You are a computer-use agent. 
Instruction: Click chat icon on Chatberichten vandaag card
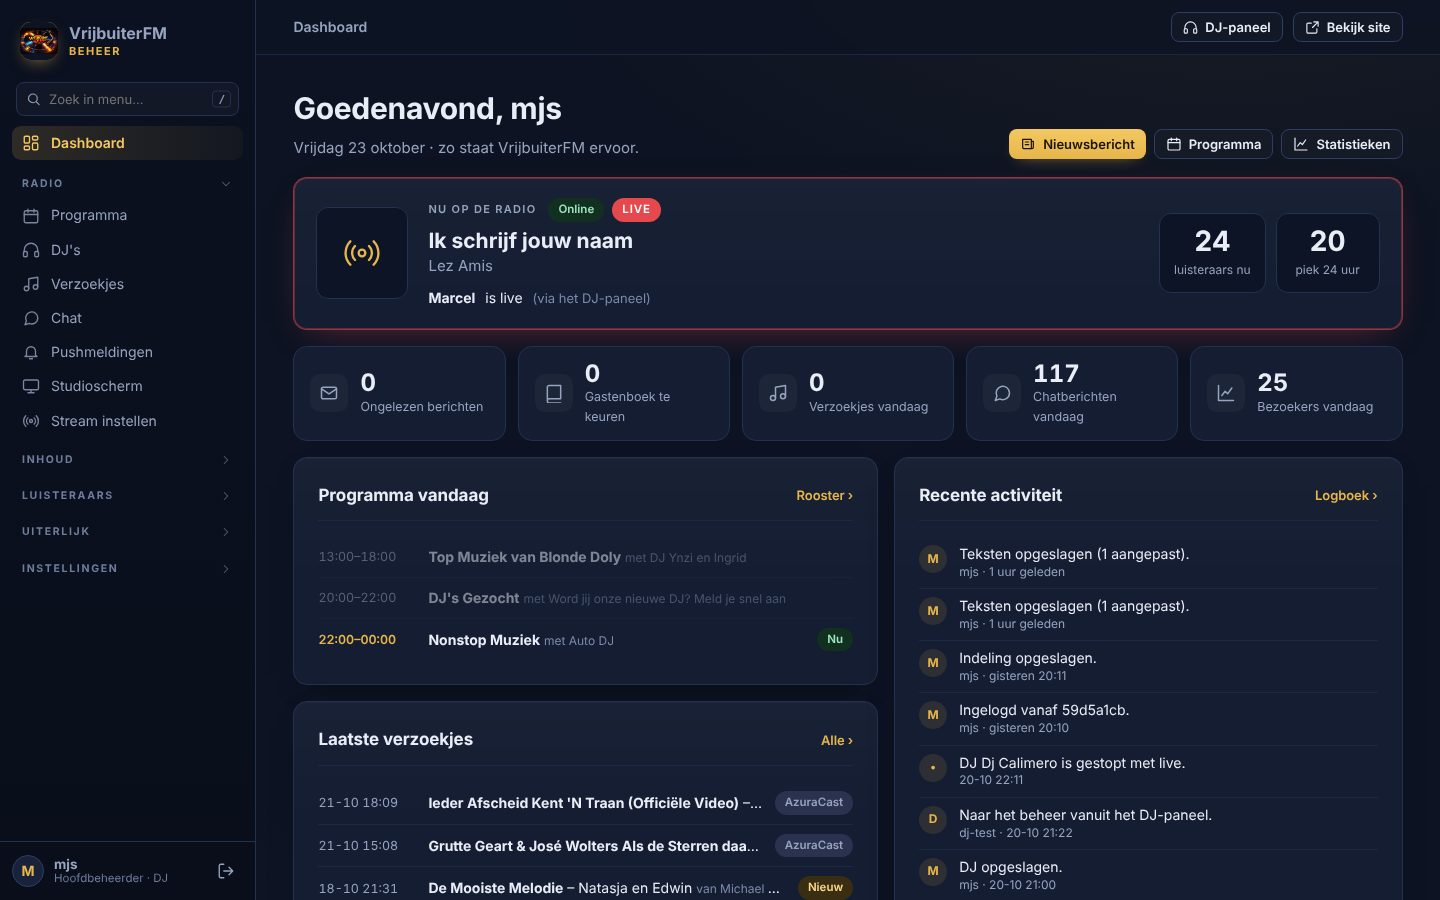1002,393
